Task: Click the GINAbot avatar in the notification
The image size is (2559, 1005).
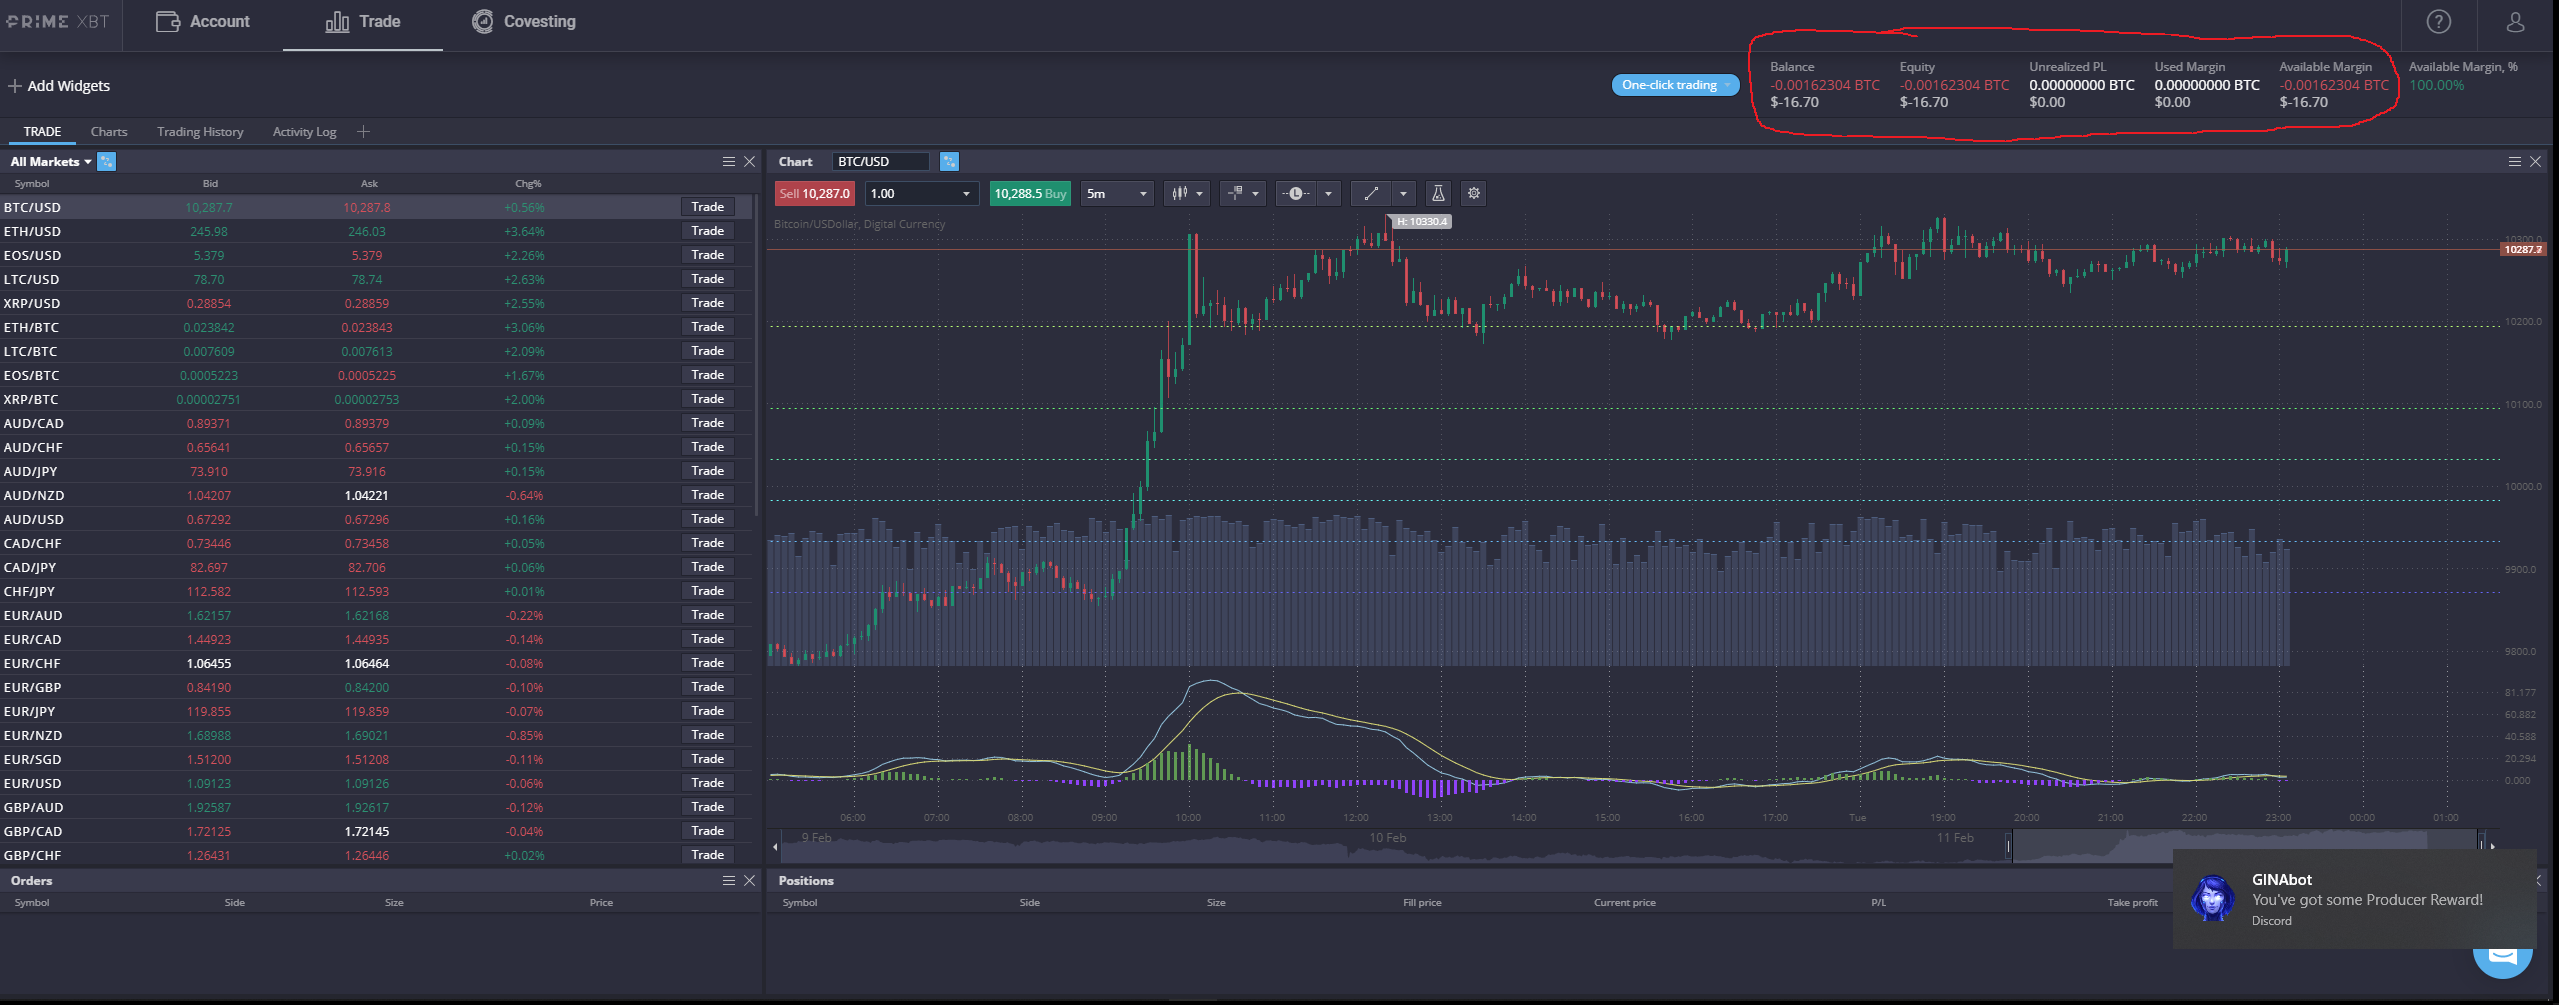Action: pyautogui.click(x=2212, y=899)
